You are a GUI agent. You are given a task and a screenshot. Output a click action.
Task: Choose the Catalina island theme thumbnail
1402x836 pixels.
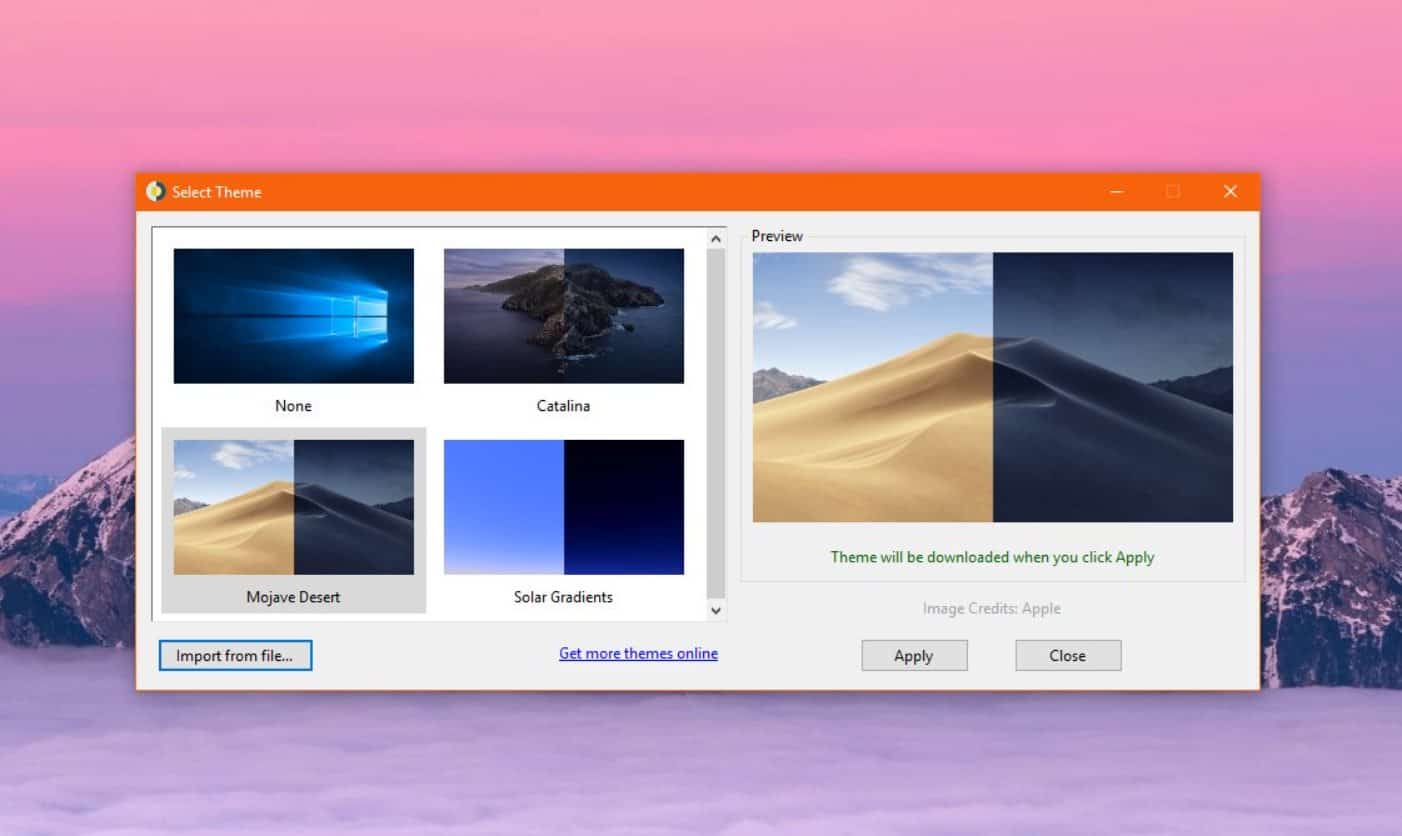click(564, 316)
